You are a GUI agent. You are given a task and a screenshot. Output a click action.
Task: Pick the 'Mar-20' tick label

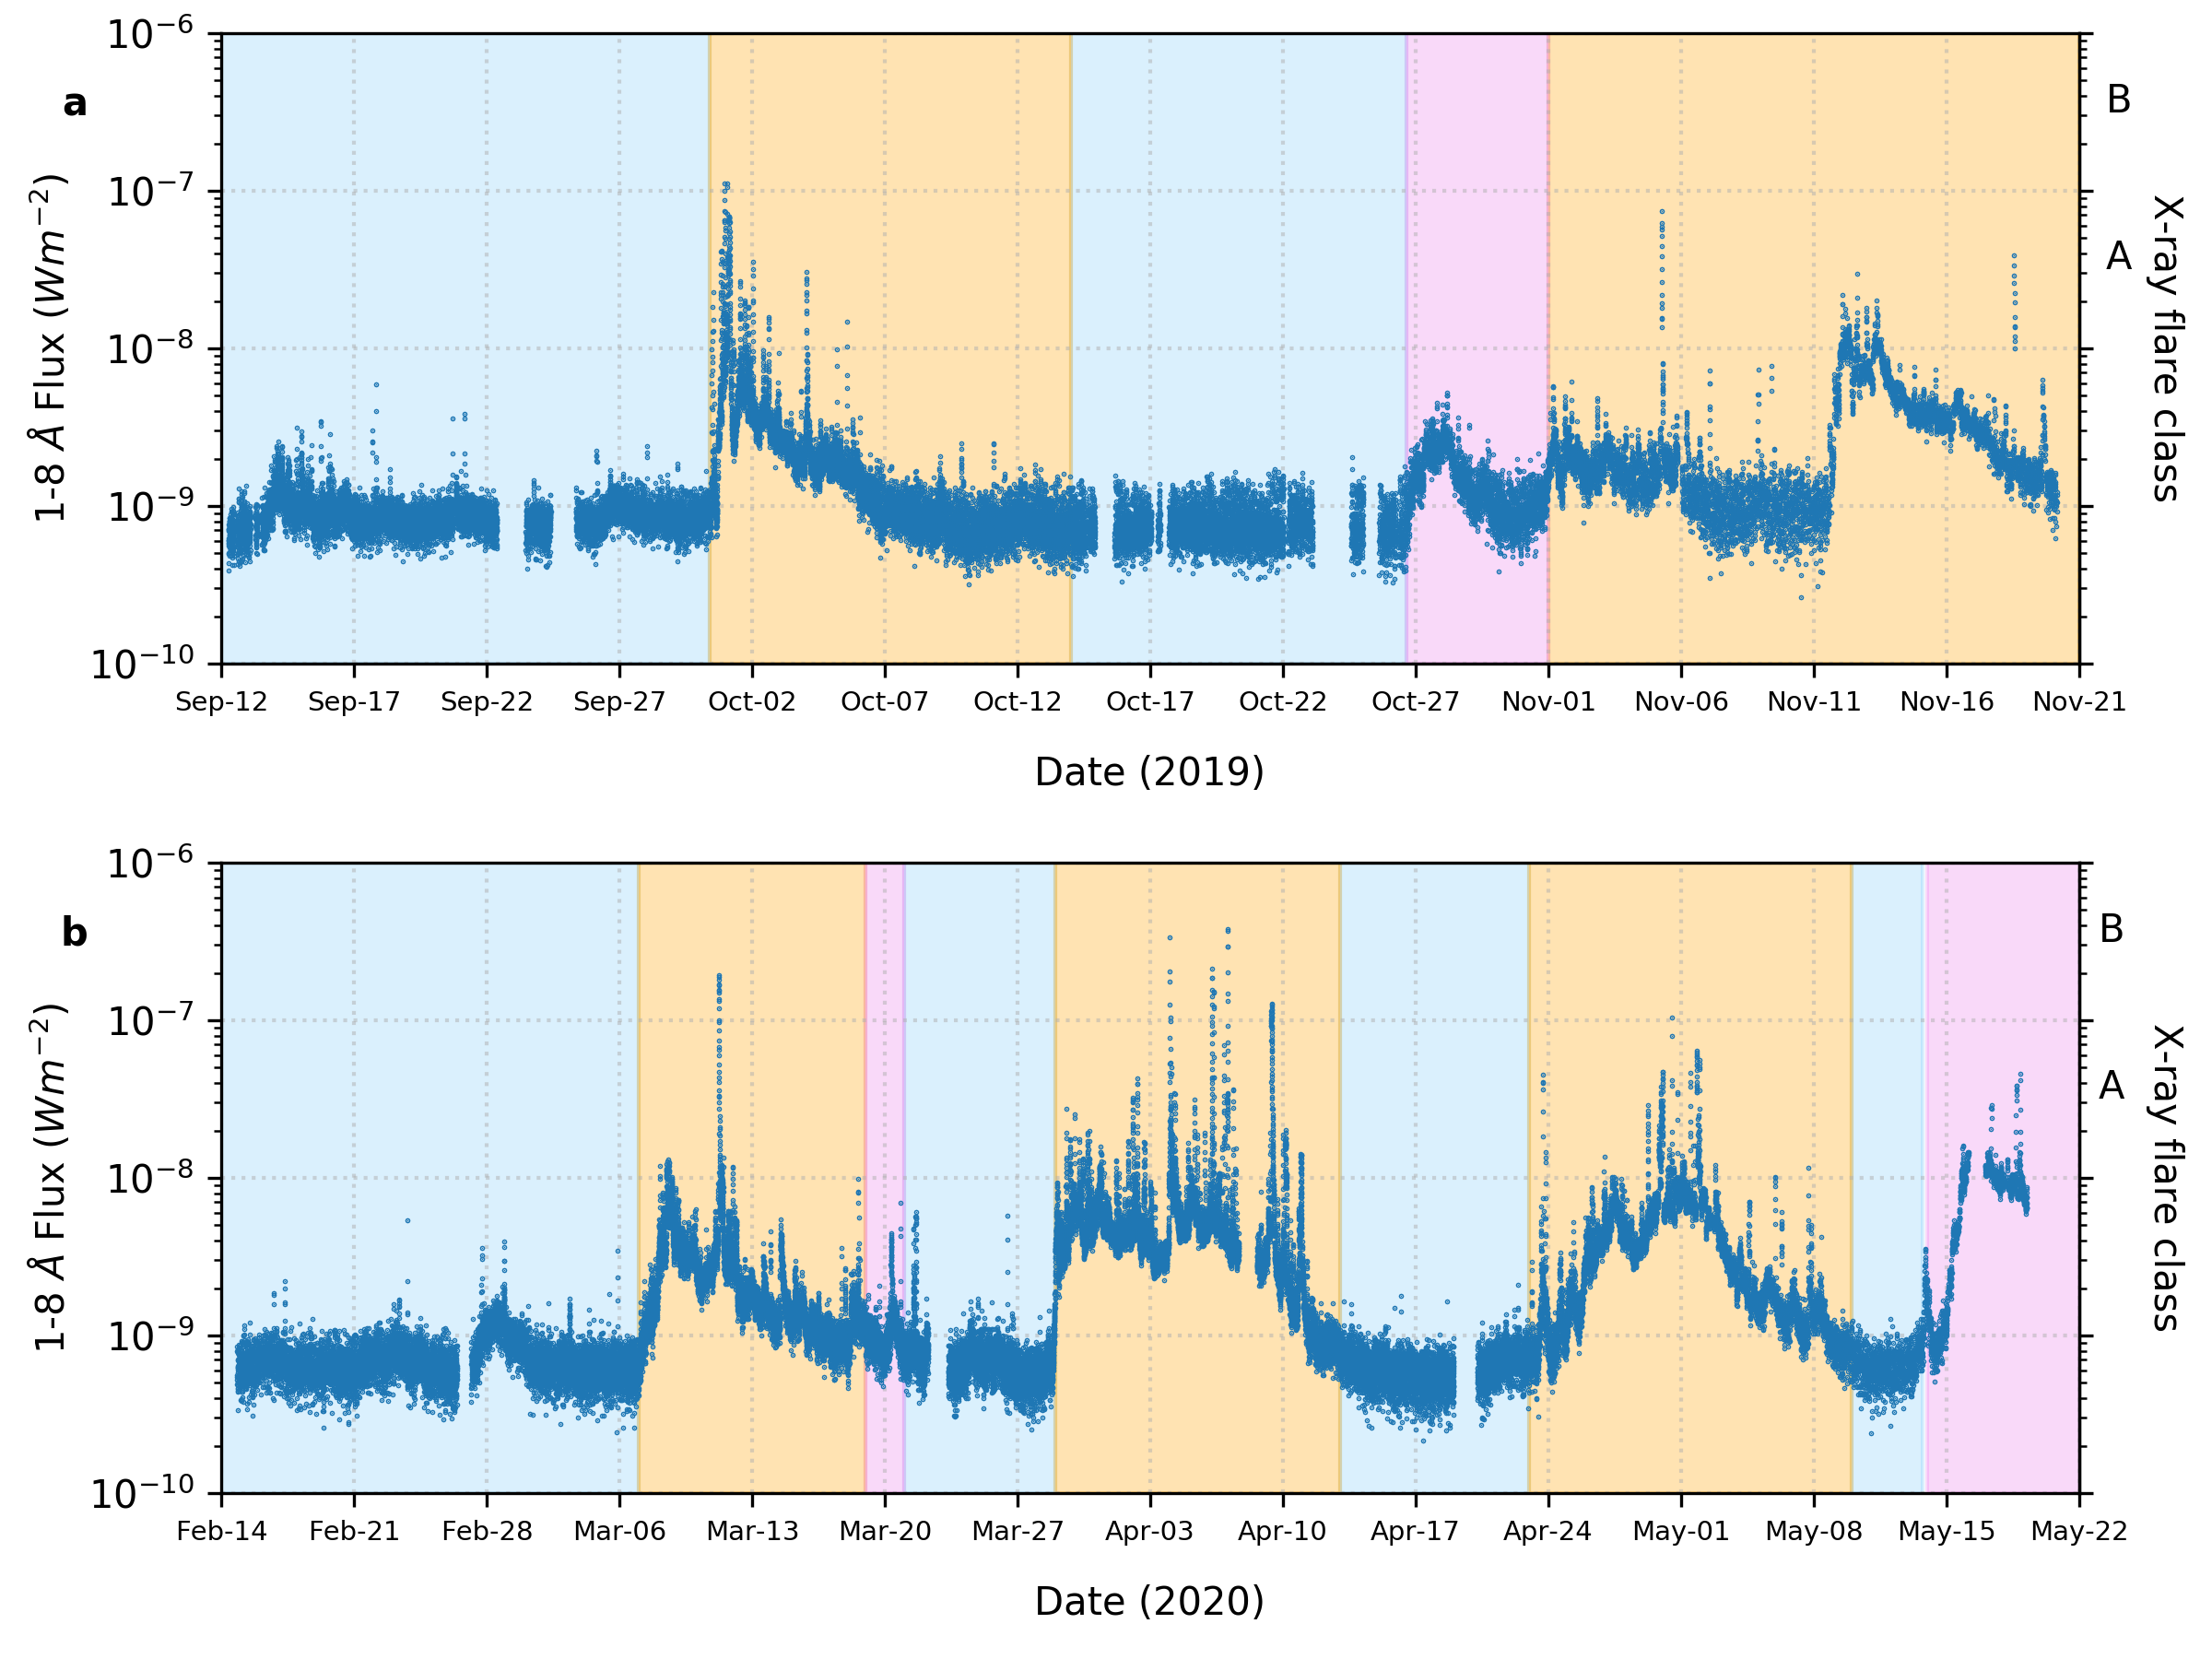tap(885, 1532)
